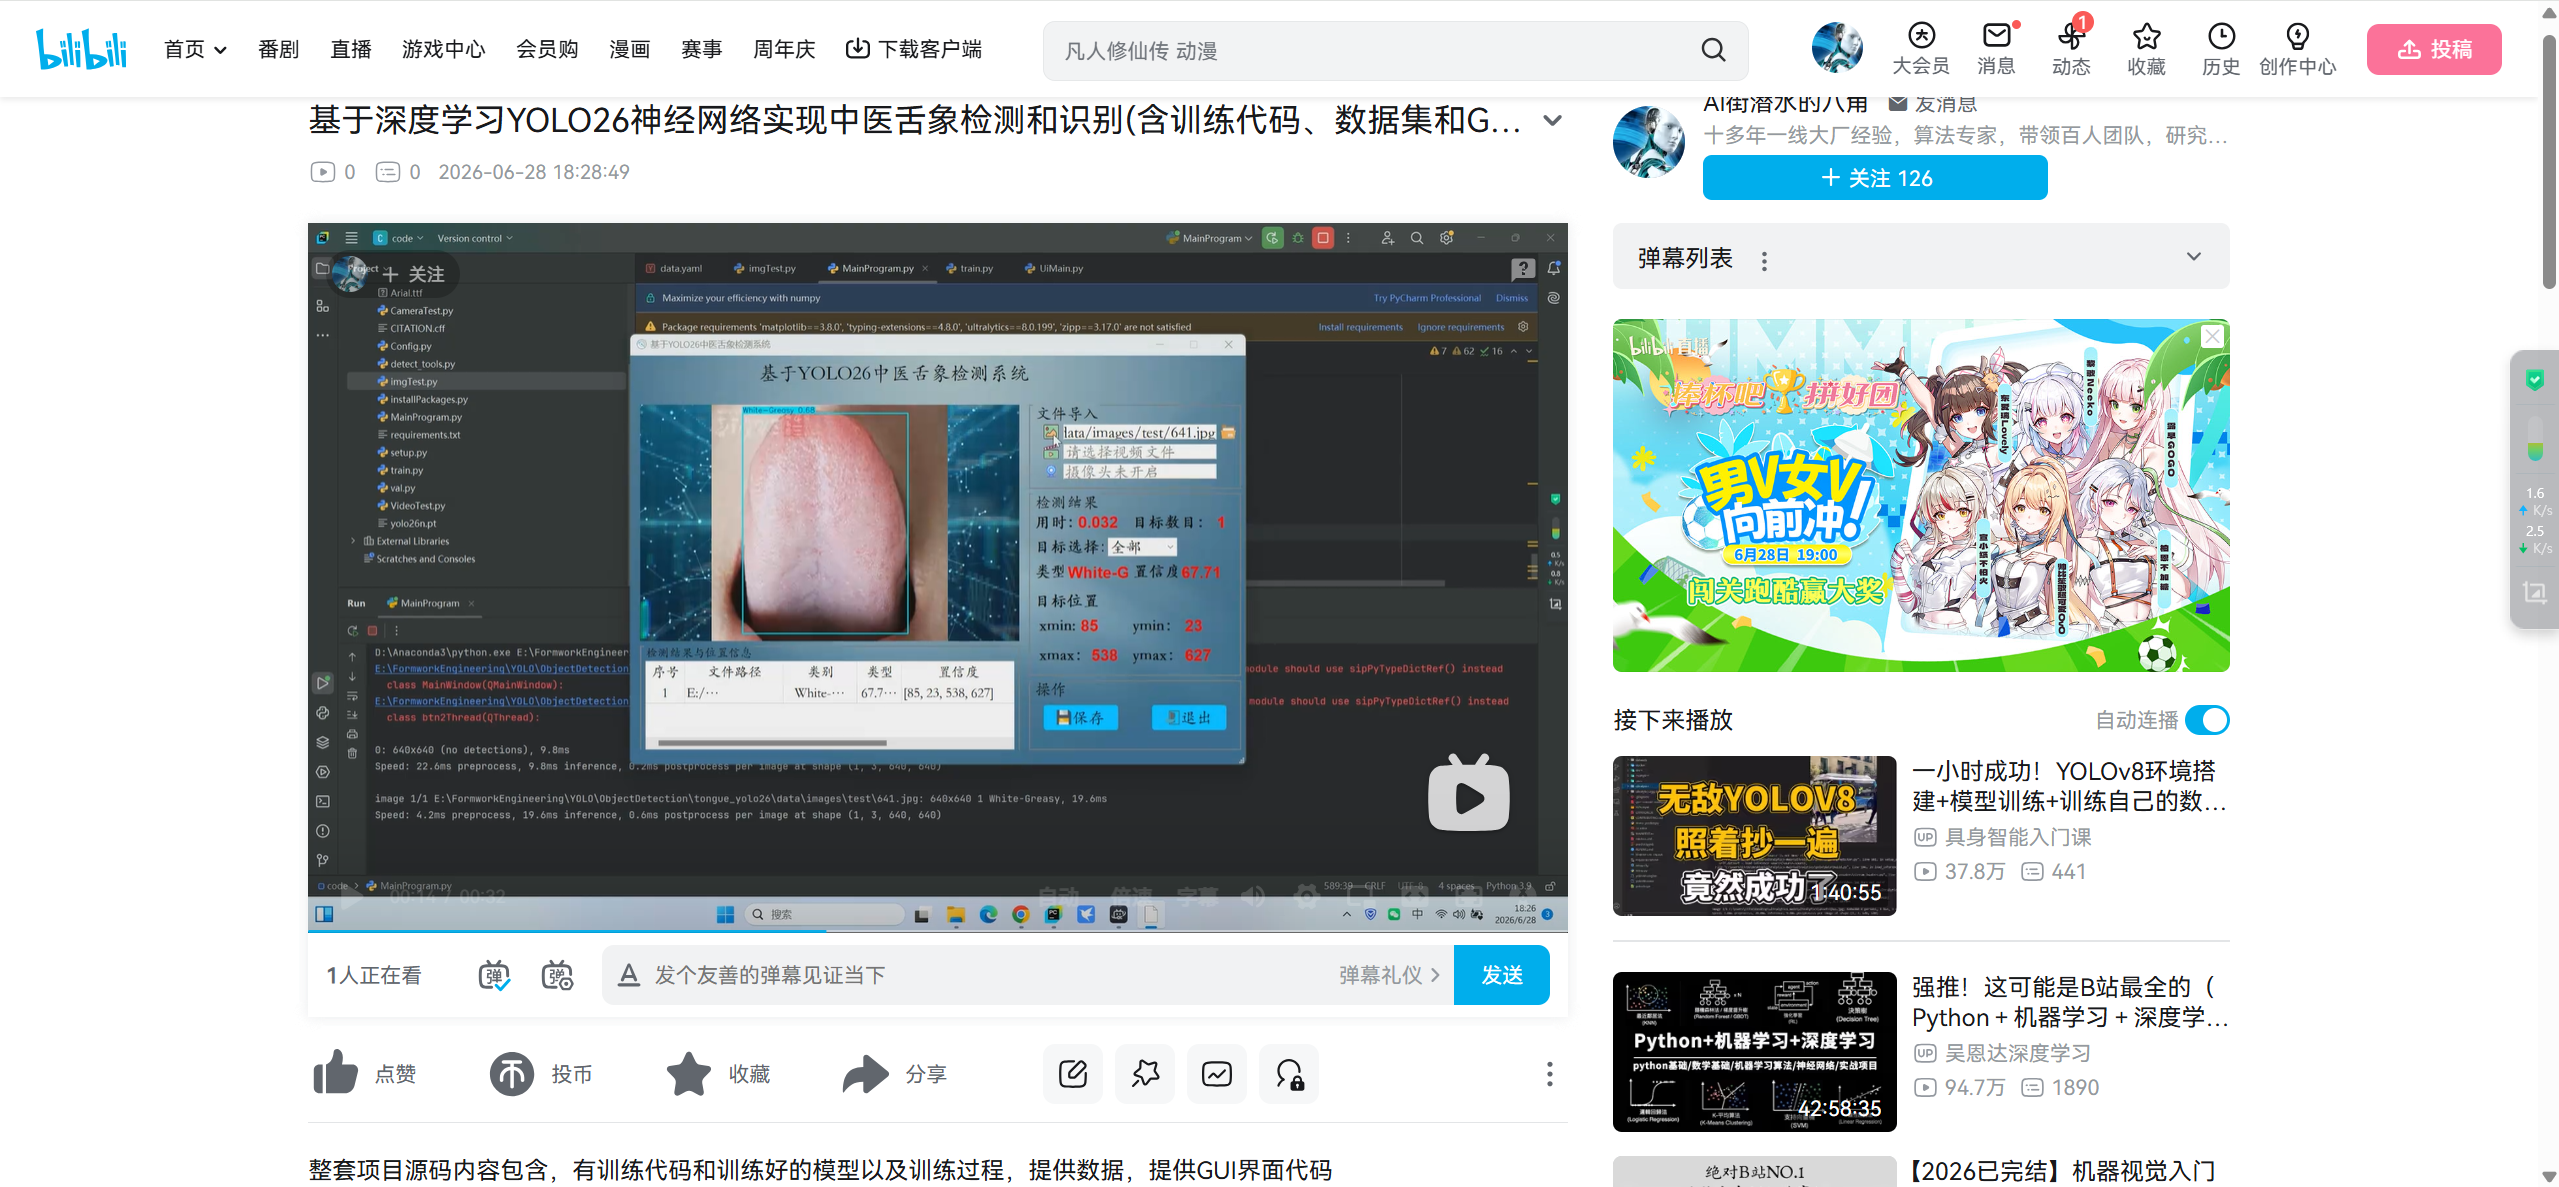This screenshot has height=1187, width=2559.
Task: Click the pushpin icon under the video
Action: [x=1145, y=1074]
